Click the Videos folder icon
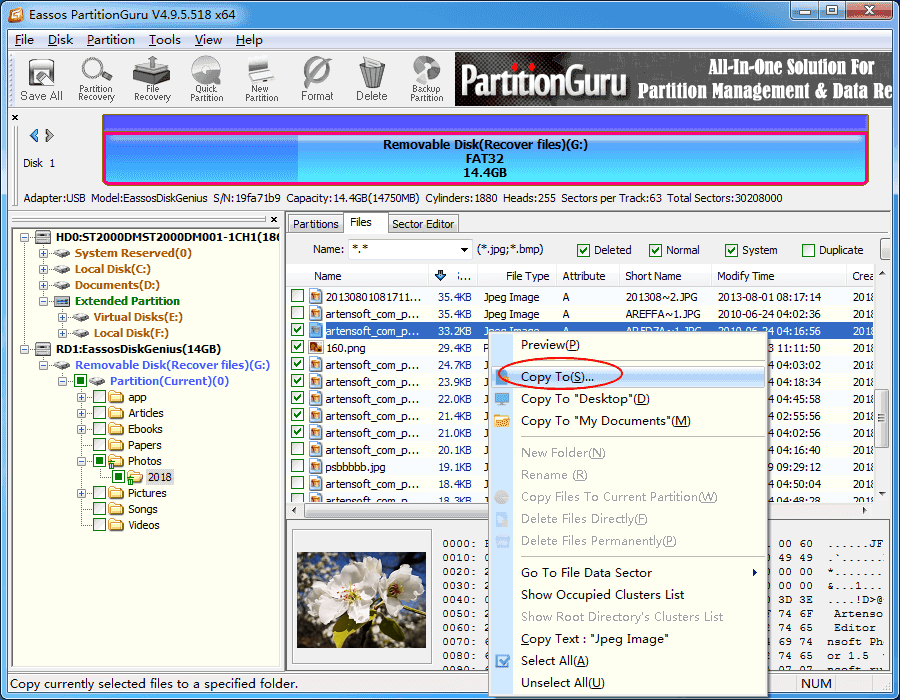The width and height of the screenshot is (900, 700). (117, 525)
